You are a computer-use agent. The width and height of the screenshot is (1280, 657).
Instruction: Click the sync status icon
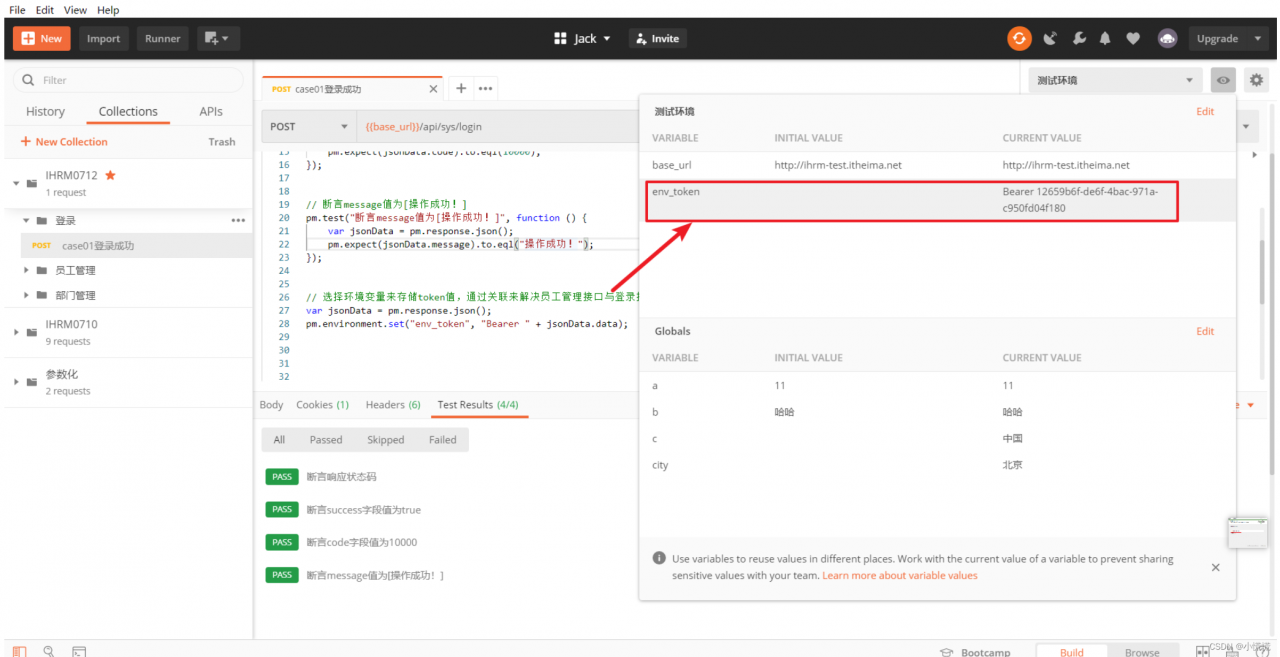1019,39
